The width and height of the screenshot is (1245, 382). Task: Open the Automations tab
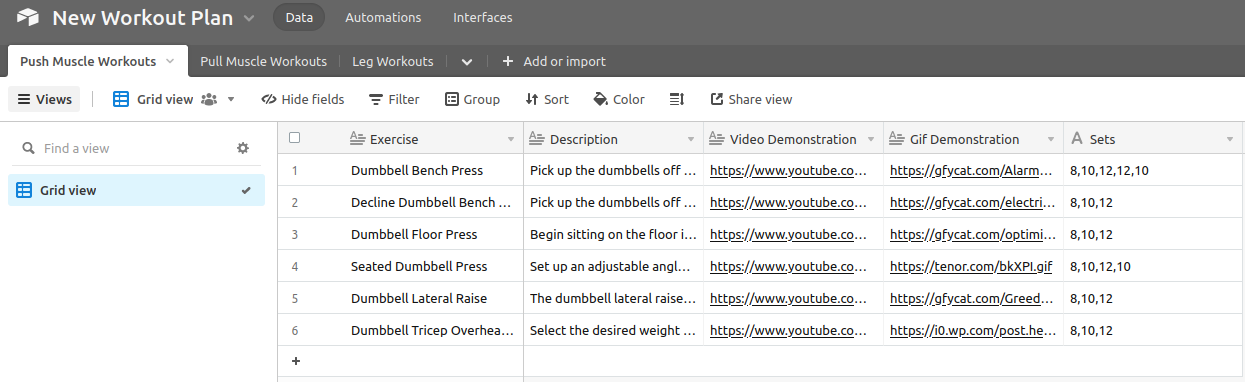(x=383, y=18)
